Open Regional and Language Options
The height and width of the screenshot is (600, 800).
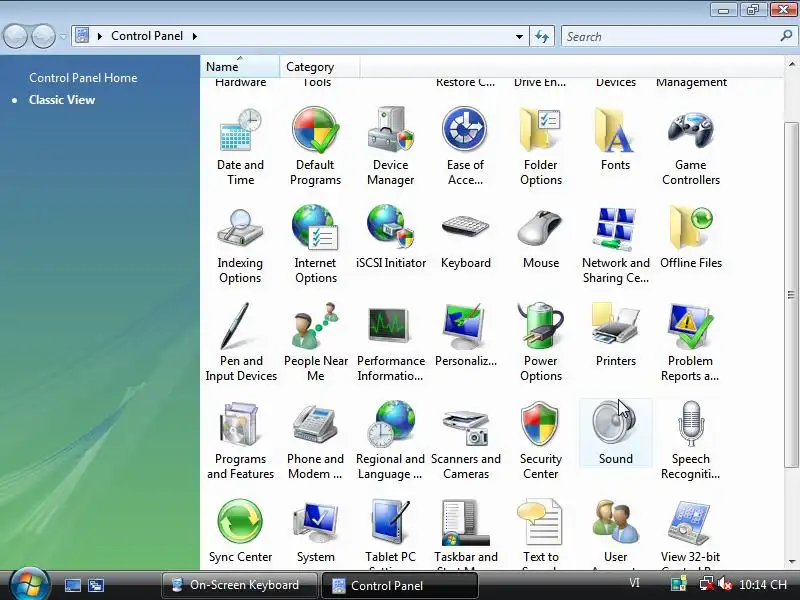(x=390, y=441)
